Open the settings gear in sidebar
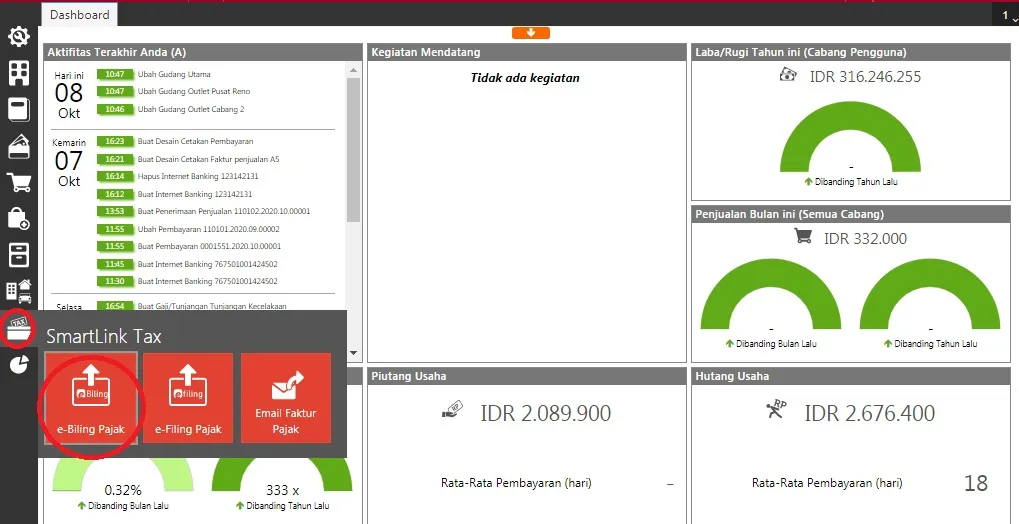The image size is (1019, 524). (x=18, y=37)
